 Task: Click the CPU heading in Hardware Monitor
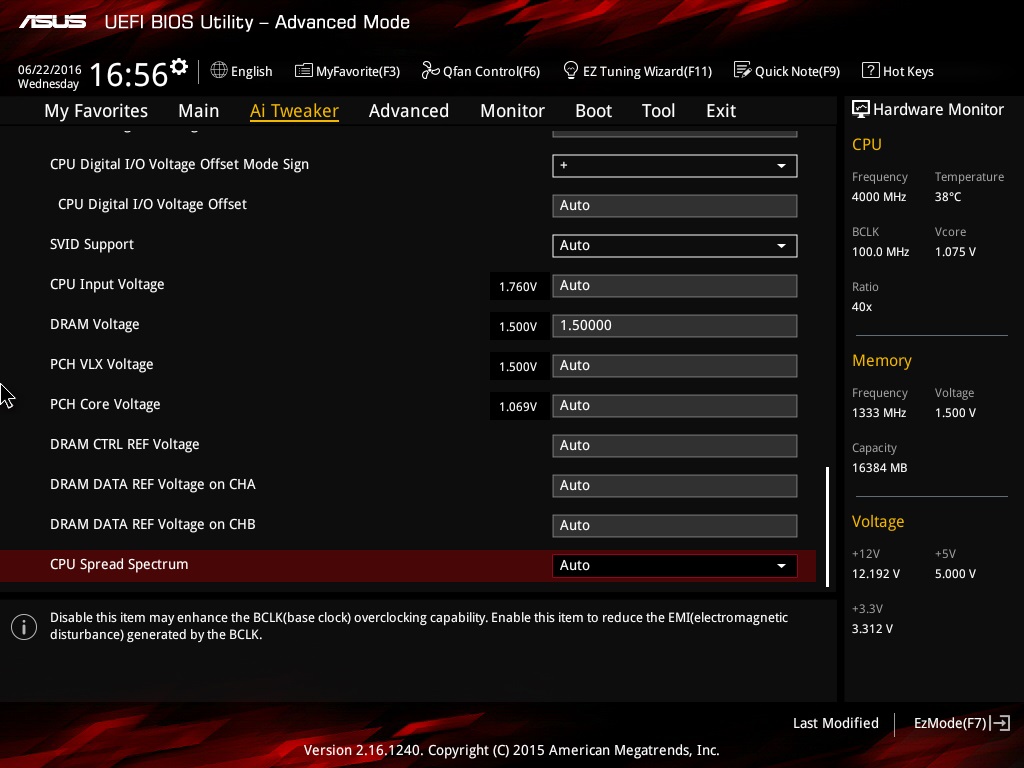[x=867, y=144]
